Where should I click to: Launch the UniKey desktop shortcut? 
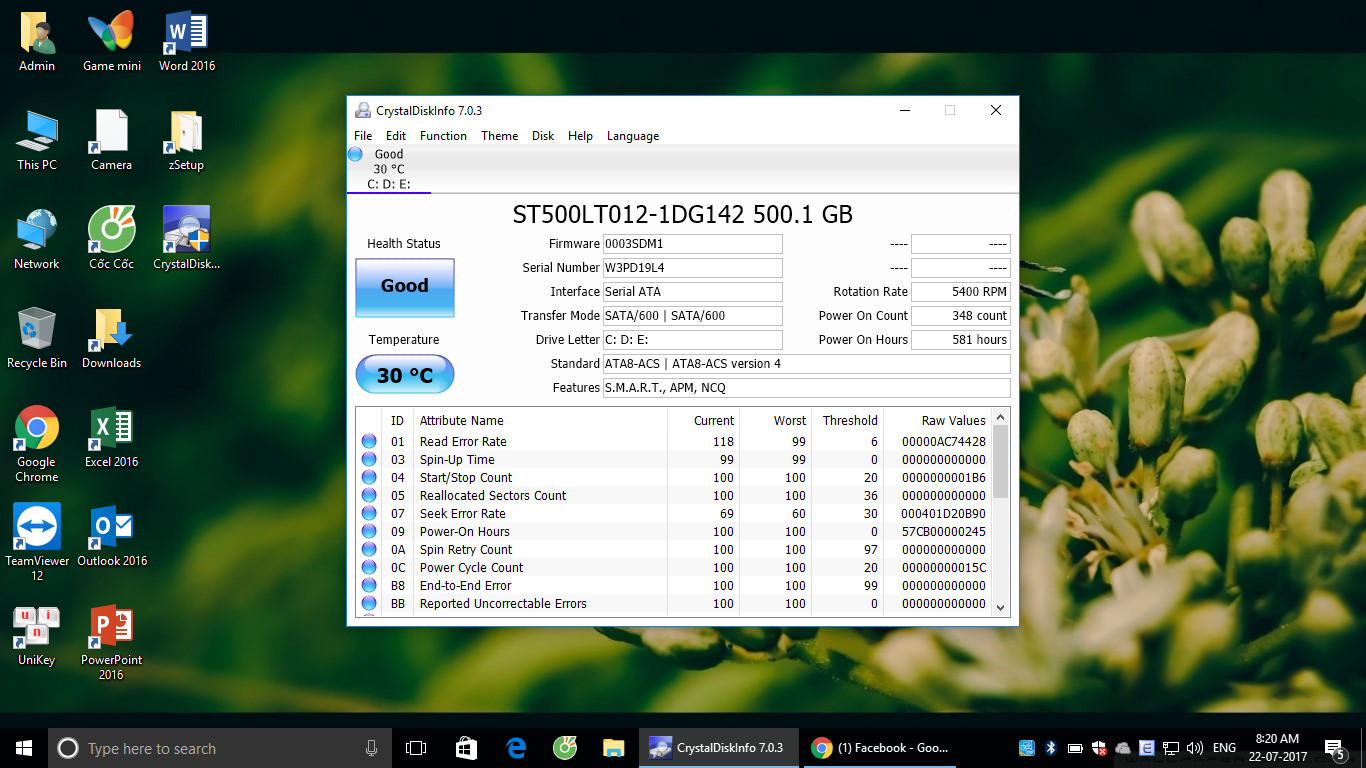tap(37, 635)
